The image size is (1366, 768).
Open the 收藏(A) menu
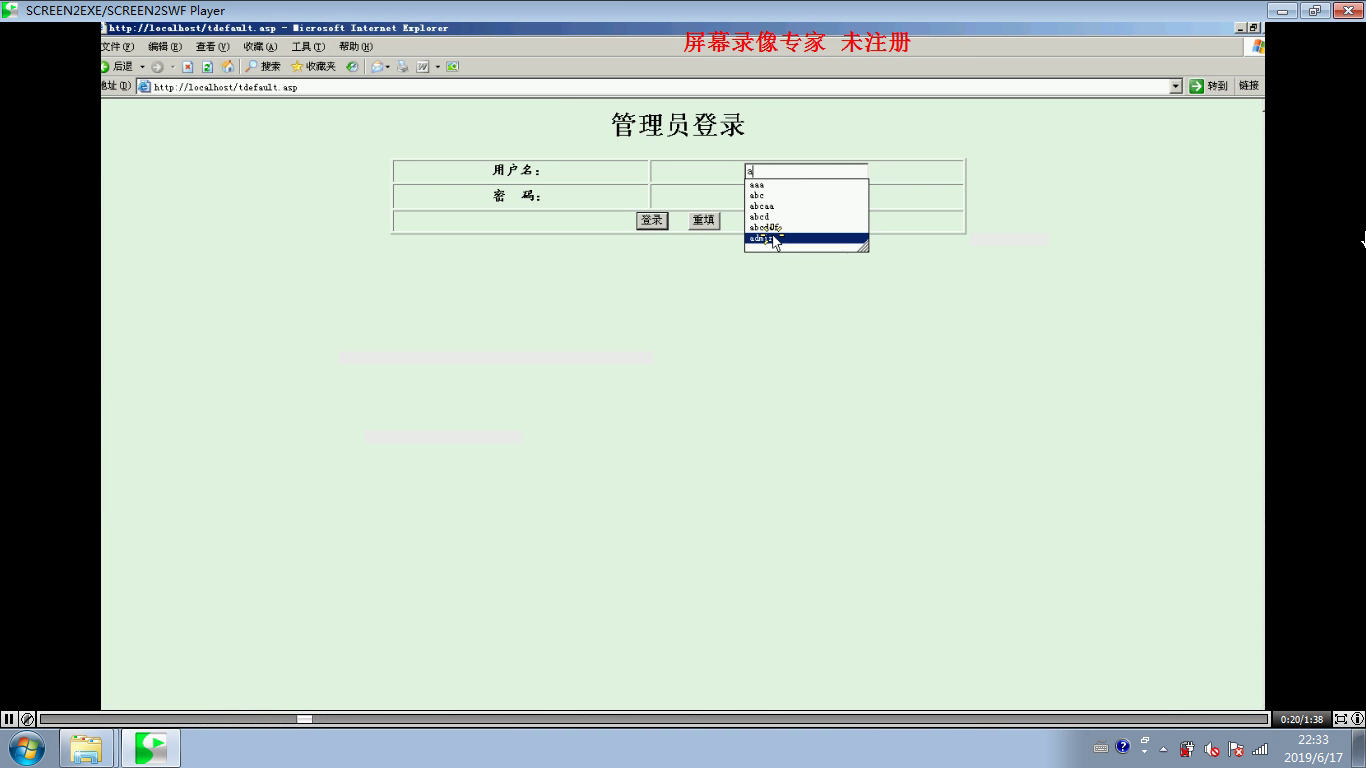point(260,47)
